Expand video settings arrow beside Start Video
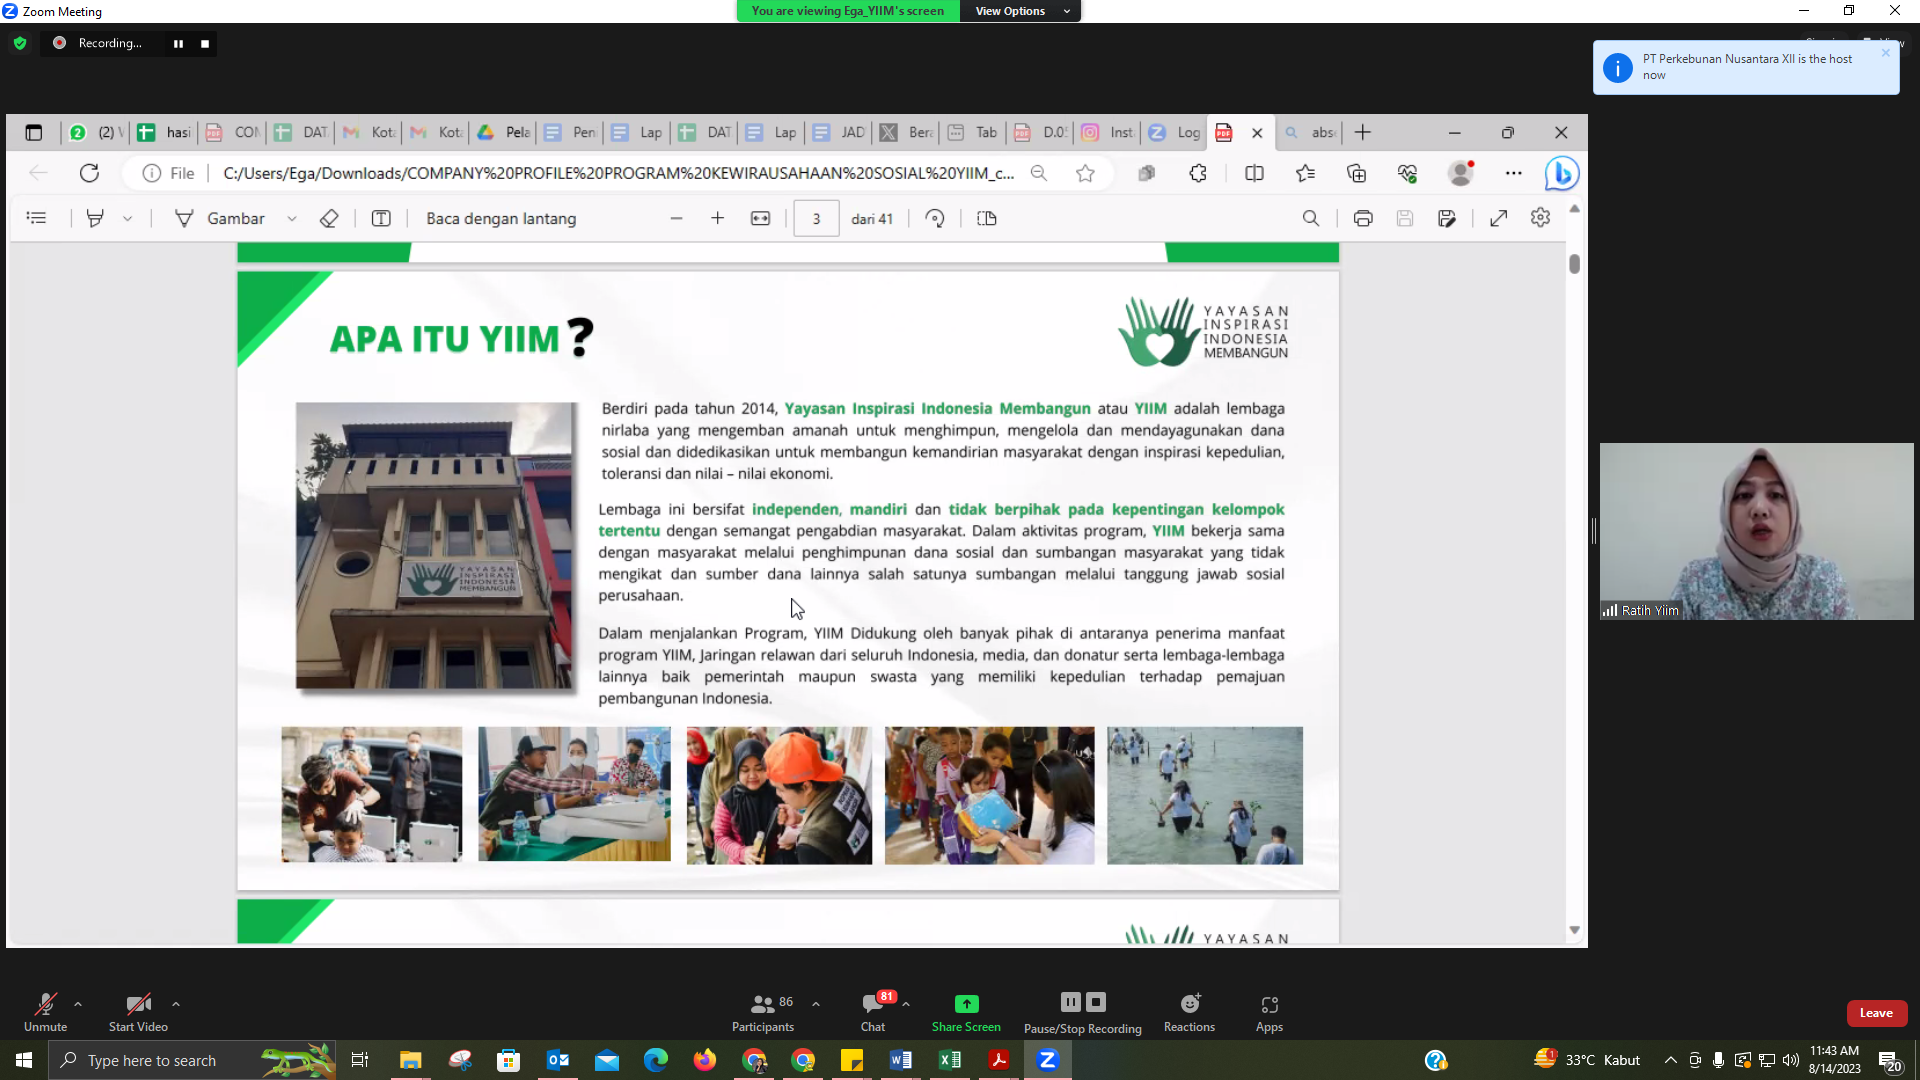This screenshot has width=1920, height=1080. [176, 1003]
